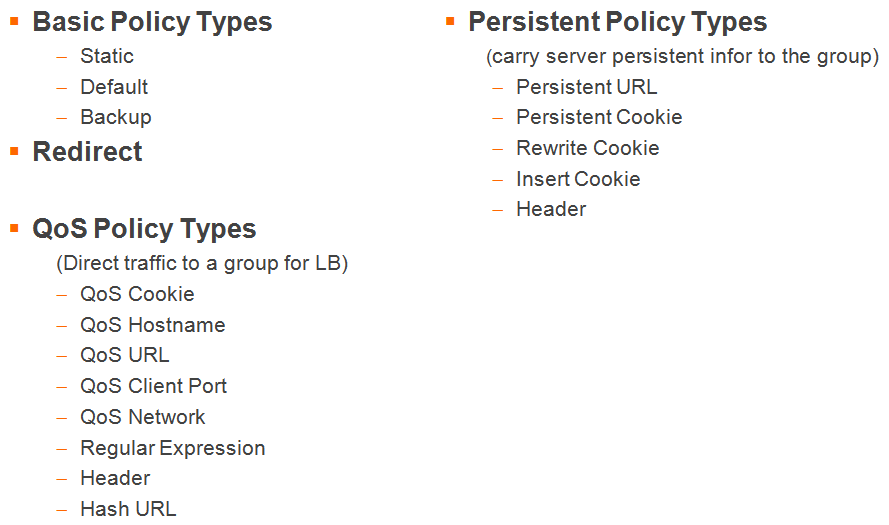
Task: Click the QoS Policy Types heading
Action: point(144,230)
